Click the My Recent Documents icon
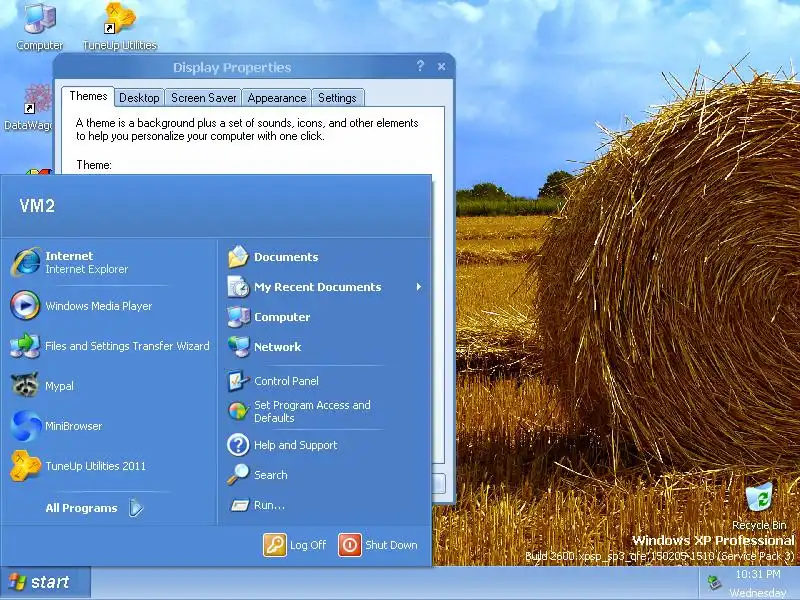Viewport: 800px width, 600px height. (238, 287)
